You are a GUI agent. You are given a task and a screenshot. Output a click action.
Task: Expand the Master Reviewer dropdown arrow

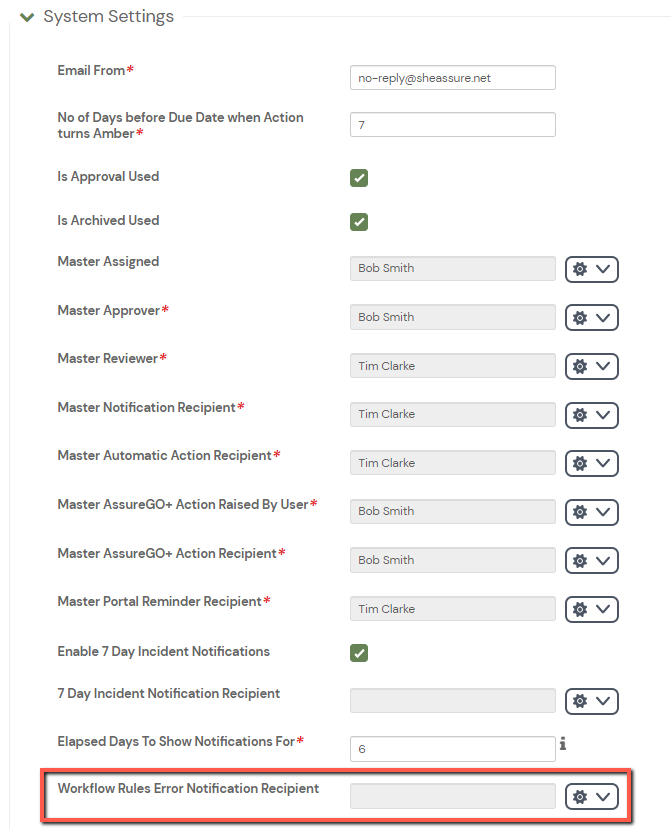tap(603, 366)
